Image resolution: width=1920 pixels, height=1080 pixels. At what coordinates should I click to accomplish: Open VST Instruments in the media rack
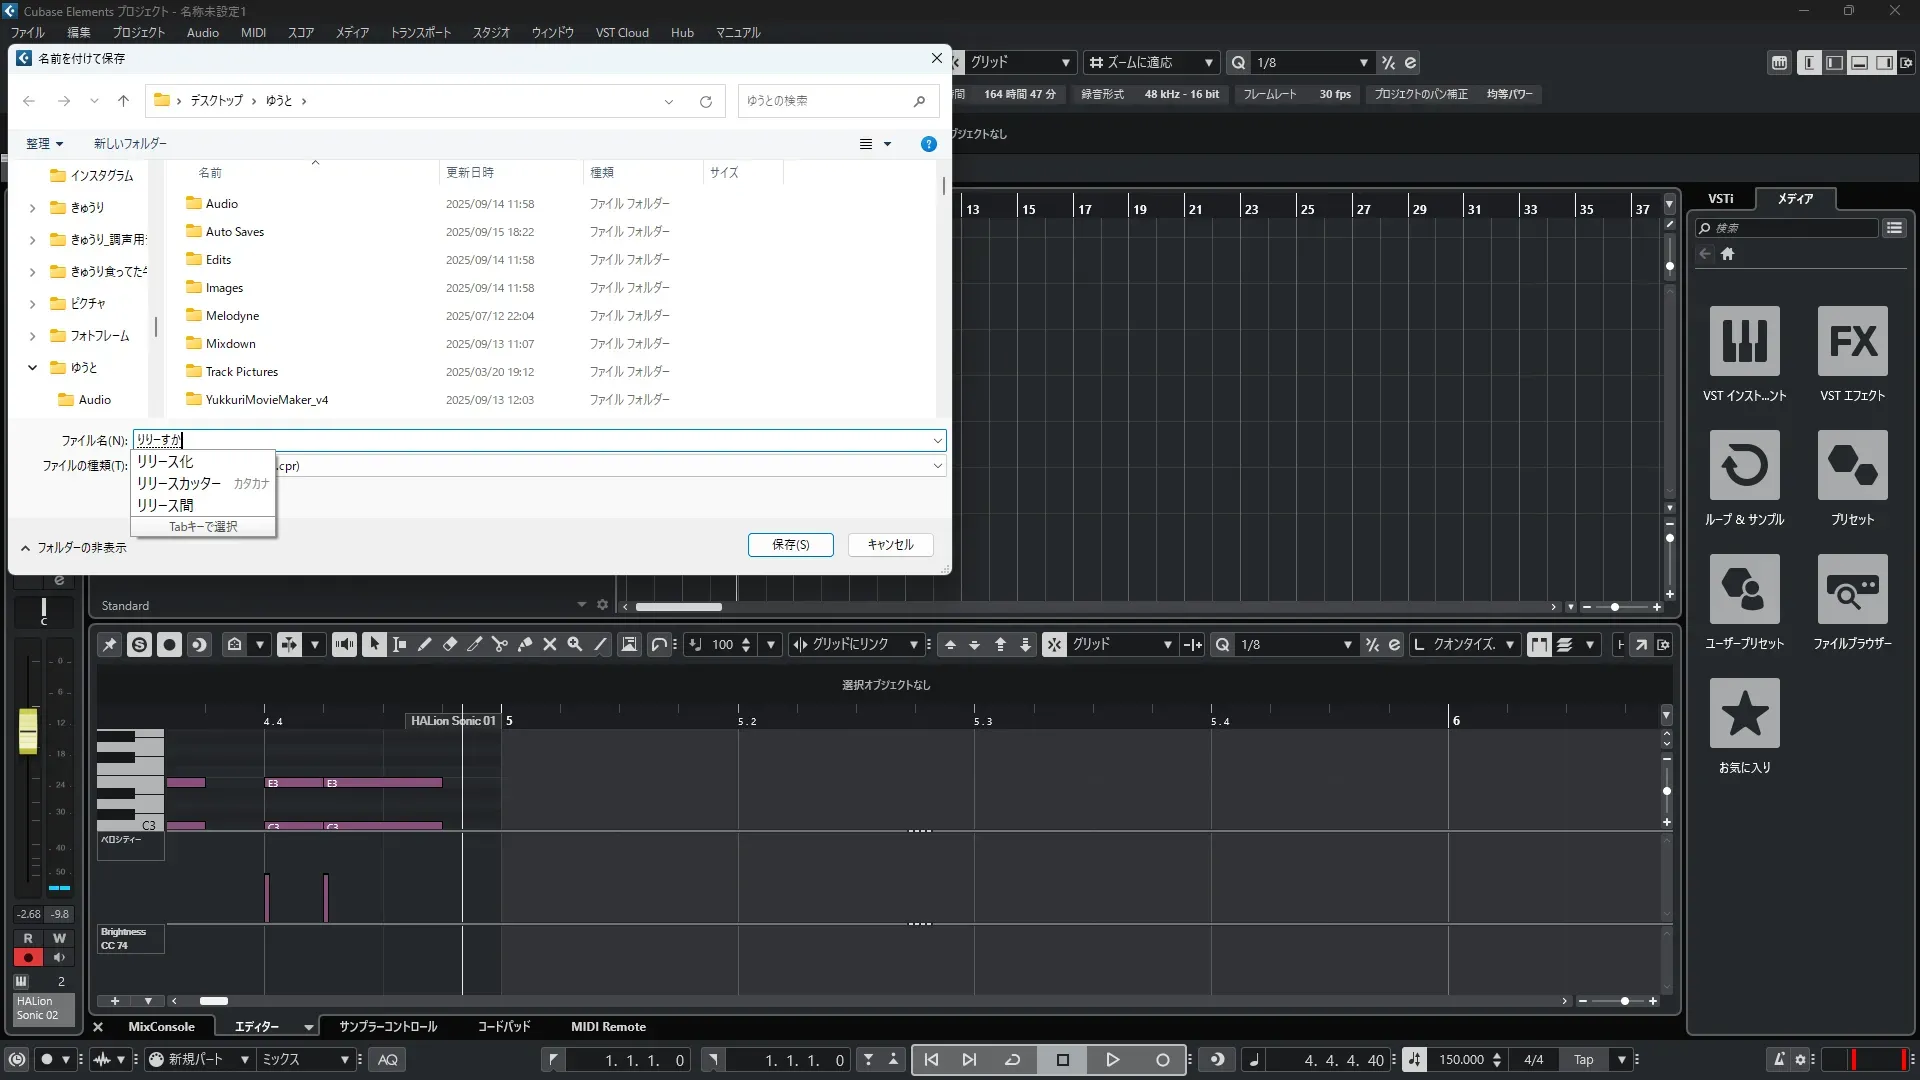point(1744,341)
